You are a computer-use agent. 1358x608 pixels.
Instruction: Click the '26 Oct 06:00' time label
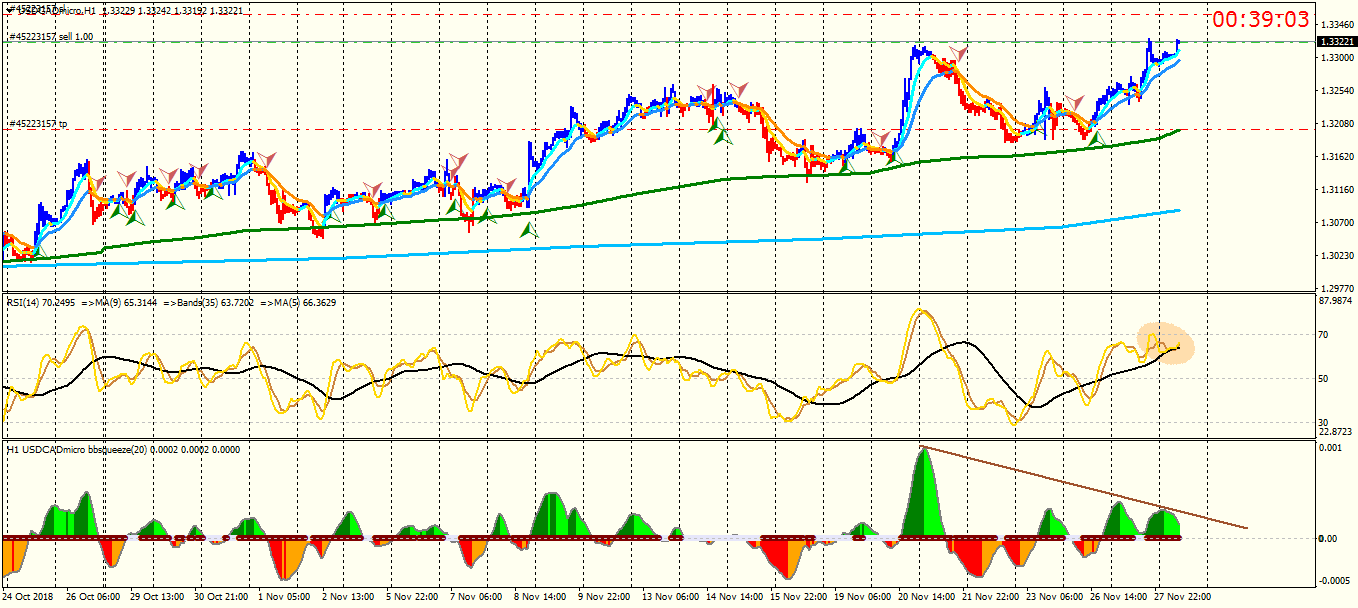coord(92,598)
